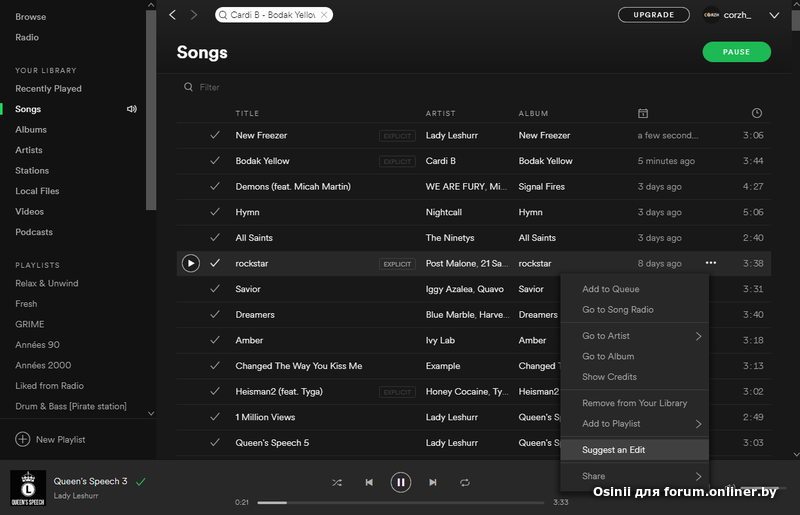Toggle saved checkmark for Amber
This screenshot has width=800, height=515.
pos(215,339)
